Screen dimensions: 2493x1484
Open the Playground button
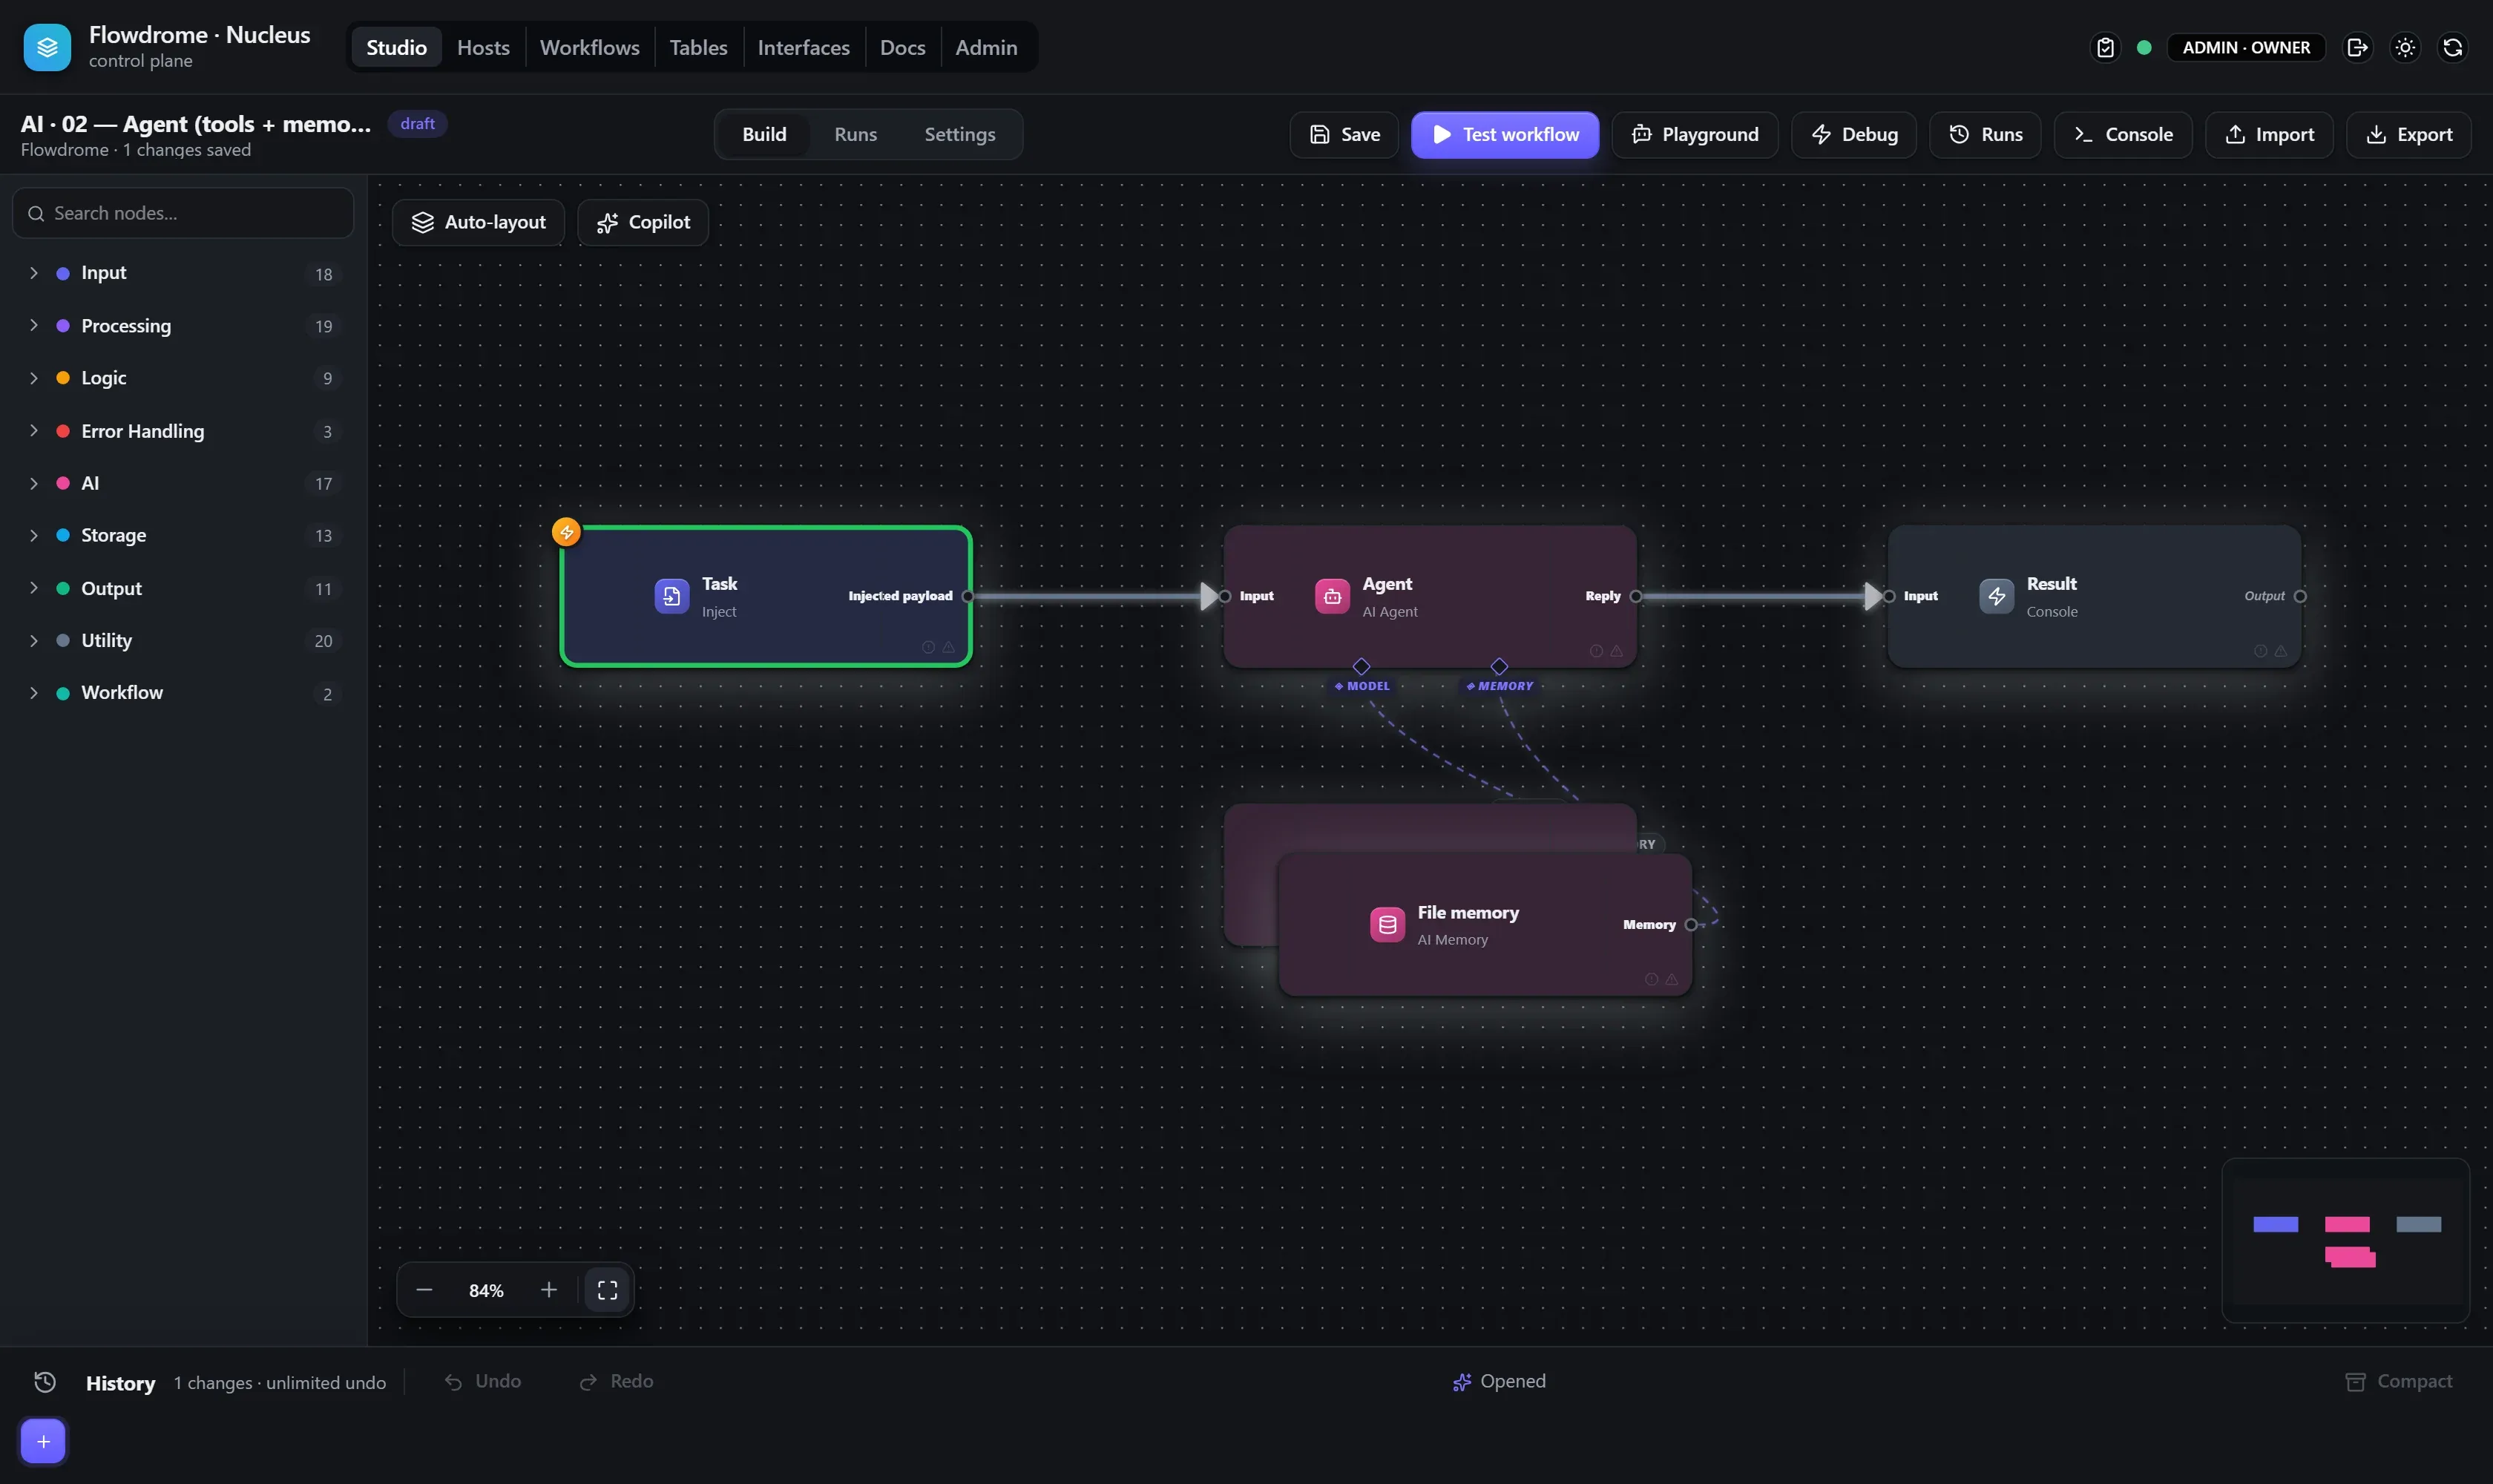pos(1695,134)
